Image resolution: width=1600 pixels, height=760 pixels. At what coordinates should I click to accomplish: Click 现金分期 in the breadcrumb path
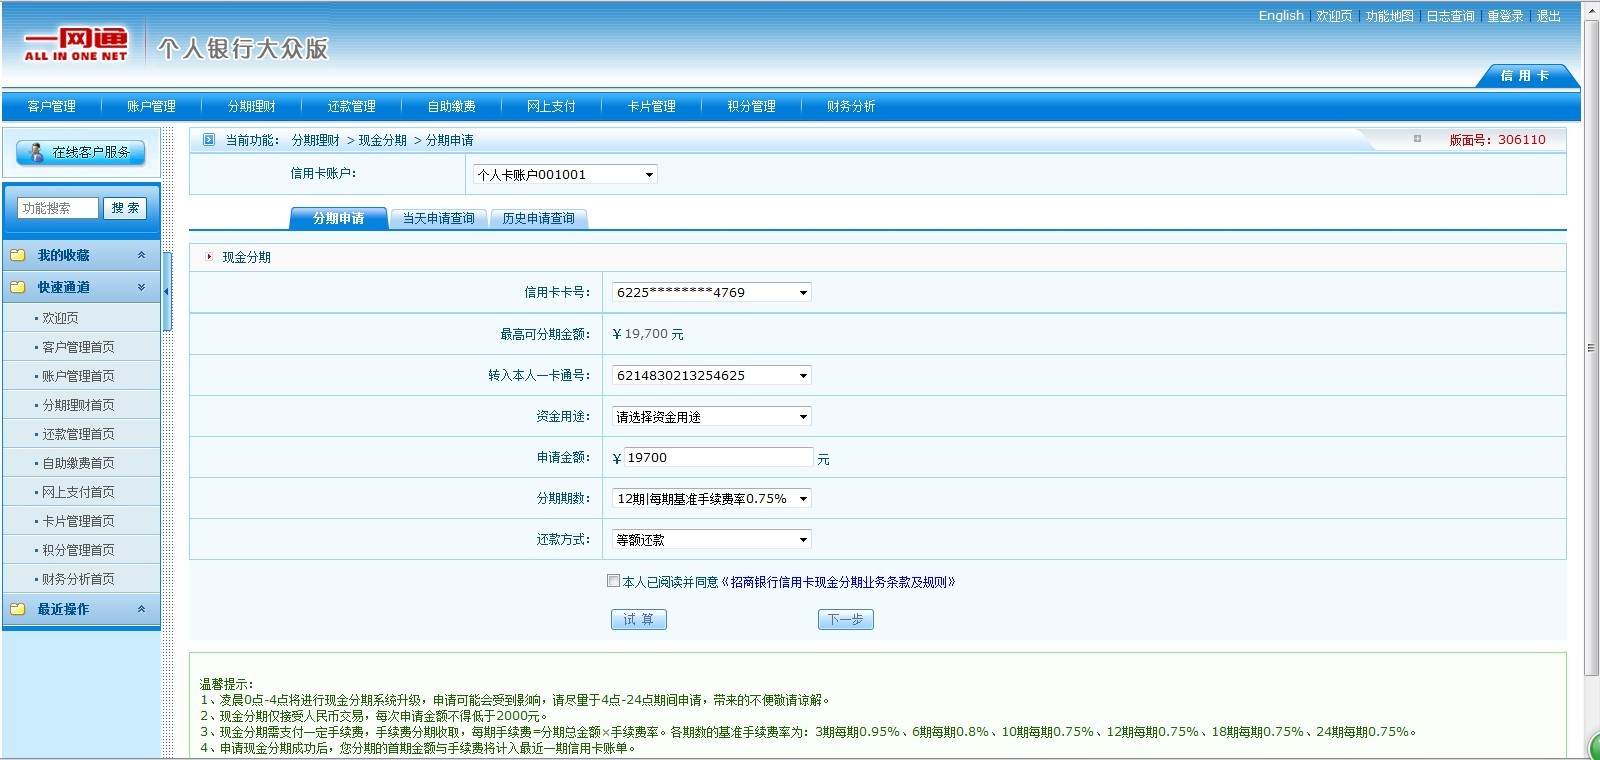click(383, 140)
